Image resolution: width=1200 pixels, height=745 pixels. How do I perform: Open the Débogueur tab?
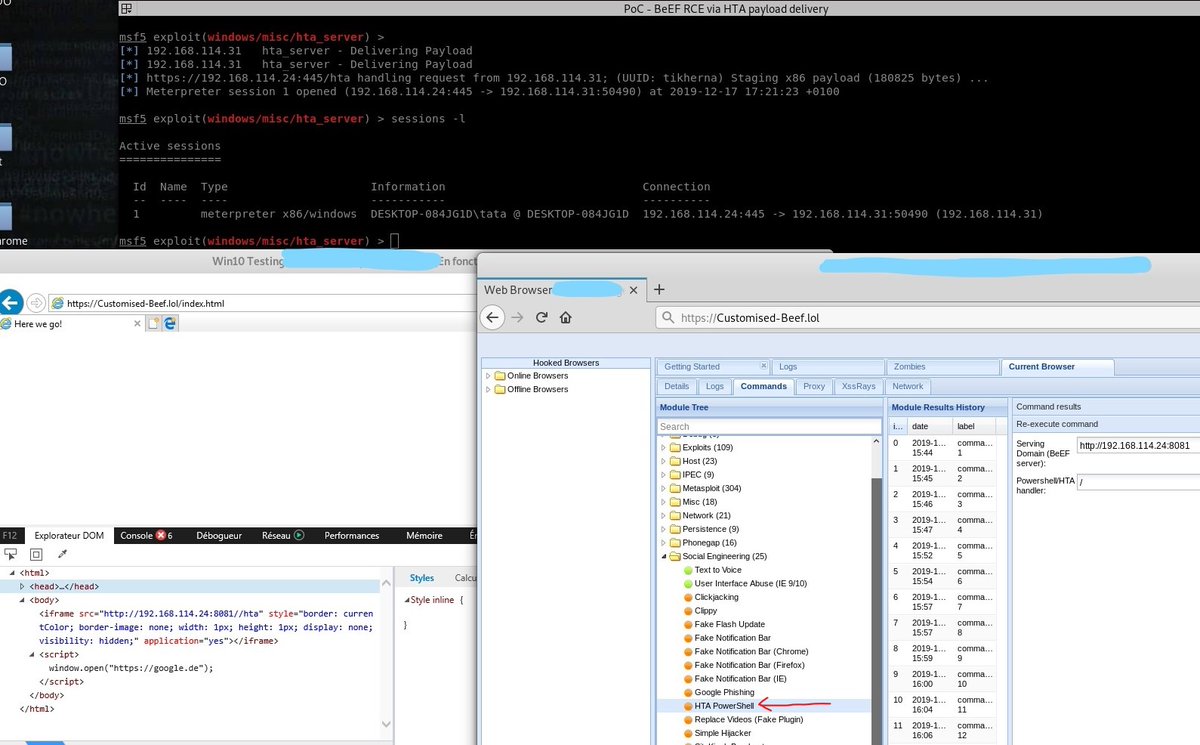[x=219, y=535]
